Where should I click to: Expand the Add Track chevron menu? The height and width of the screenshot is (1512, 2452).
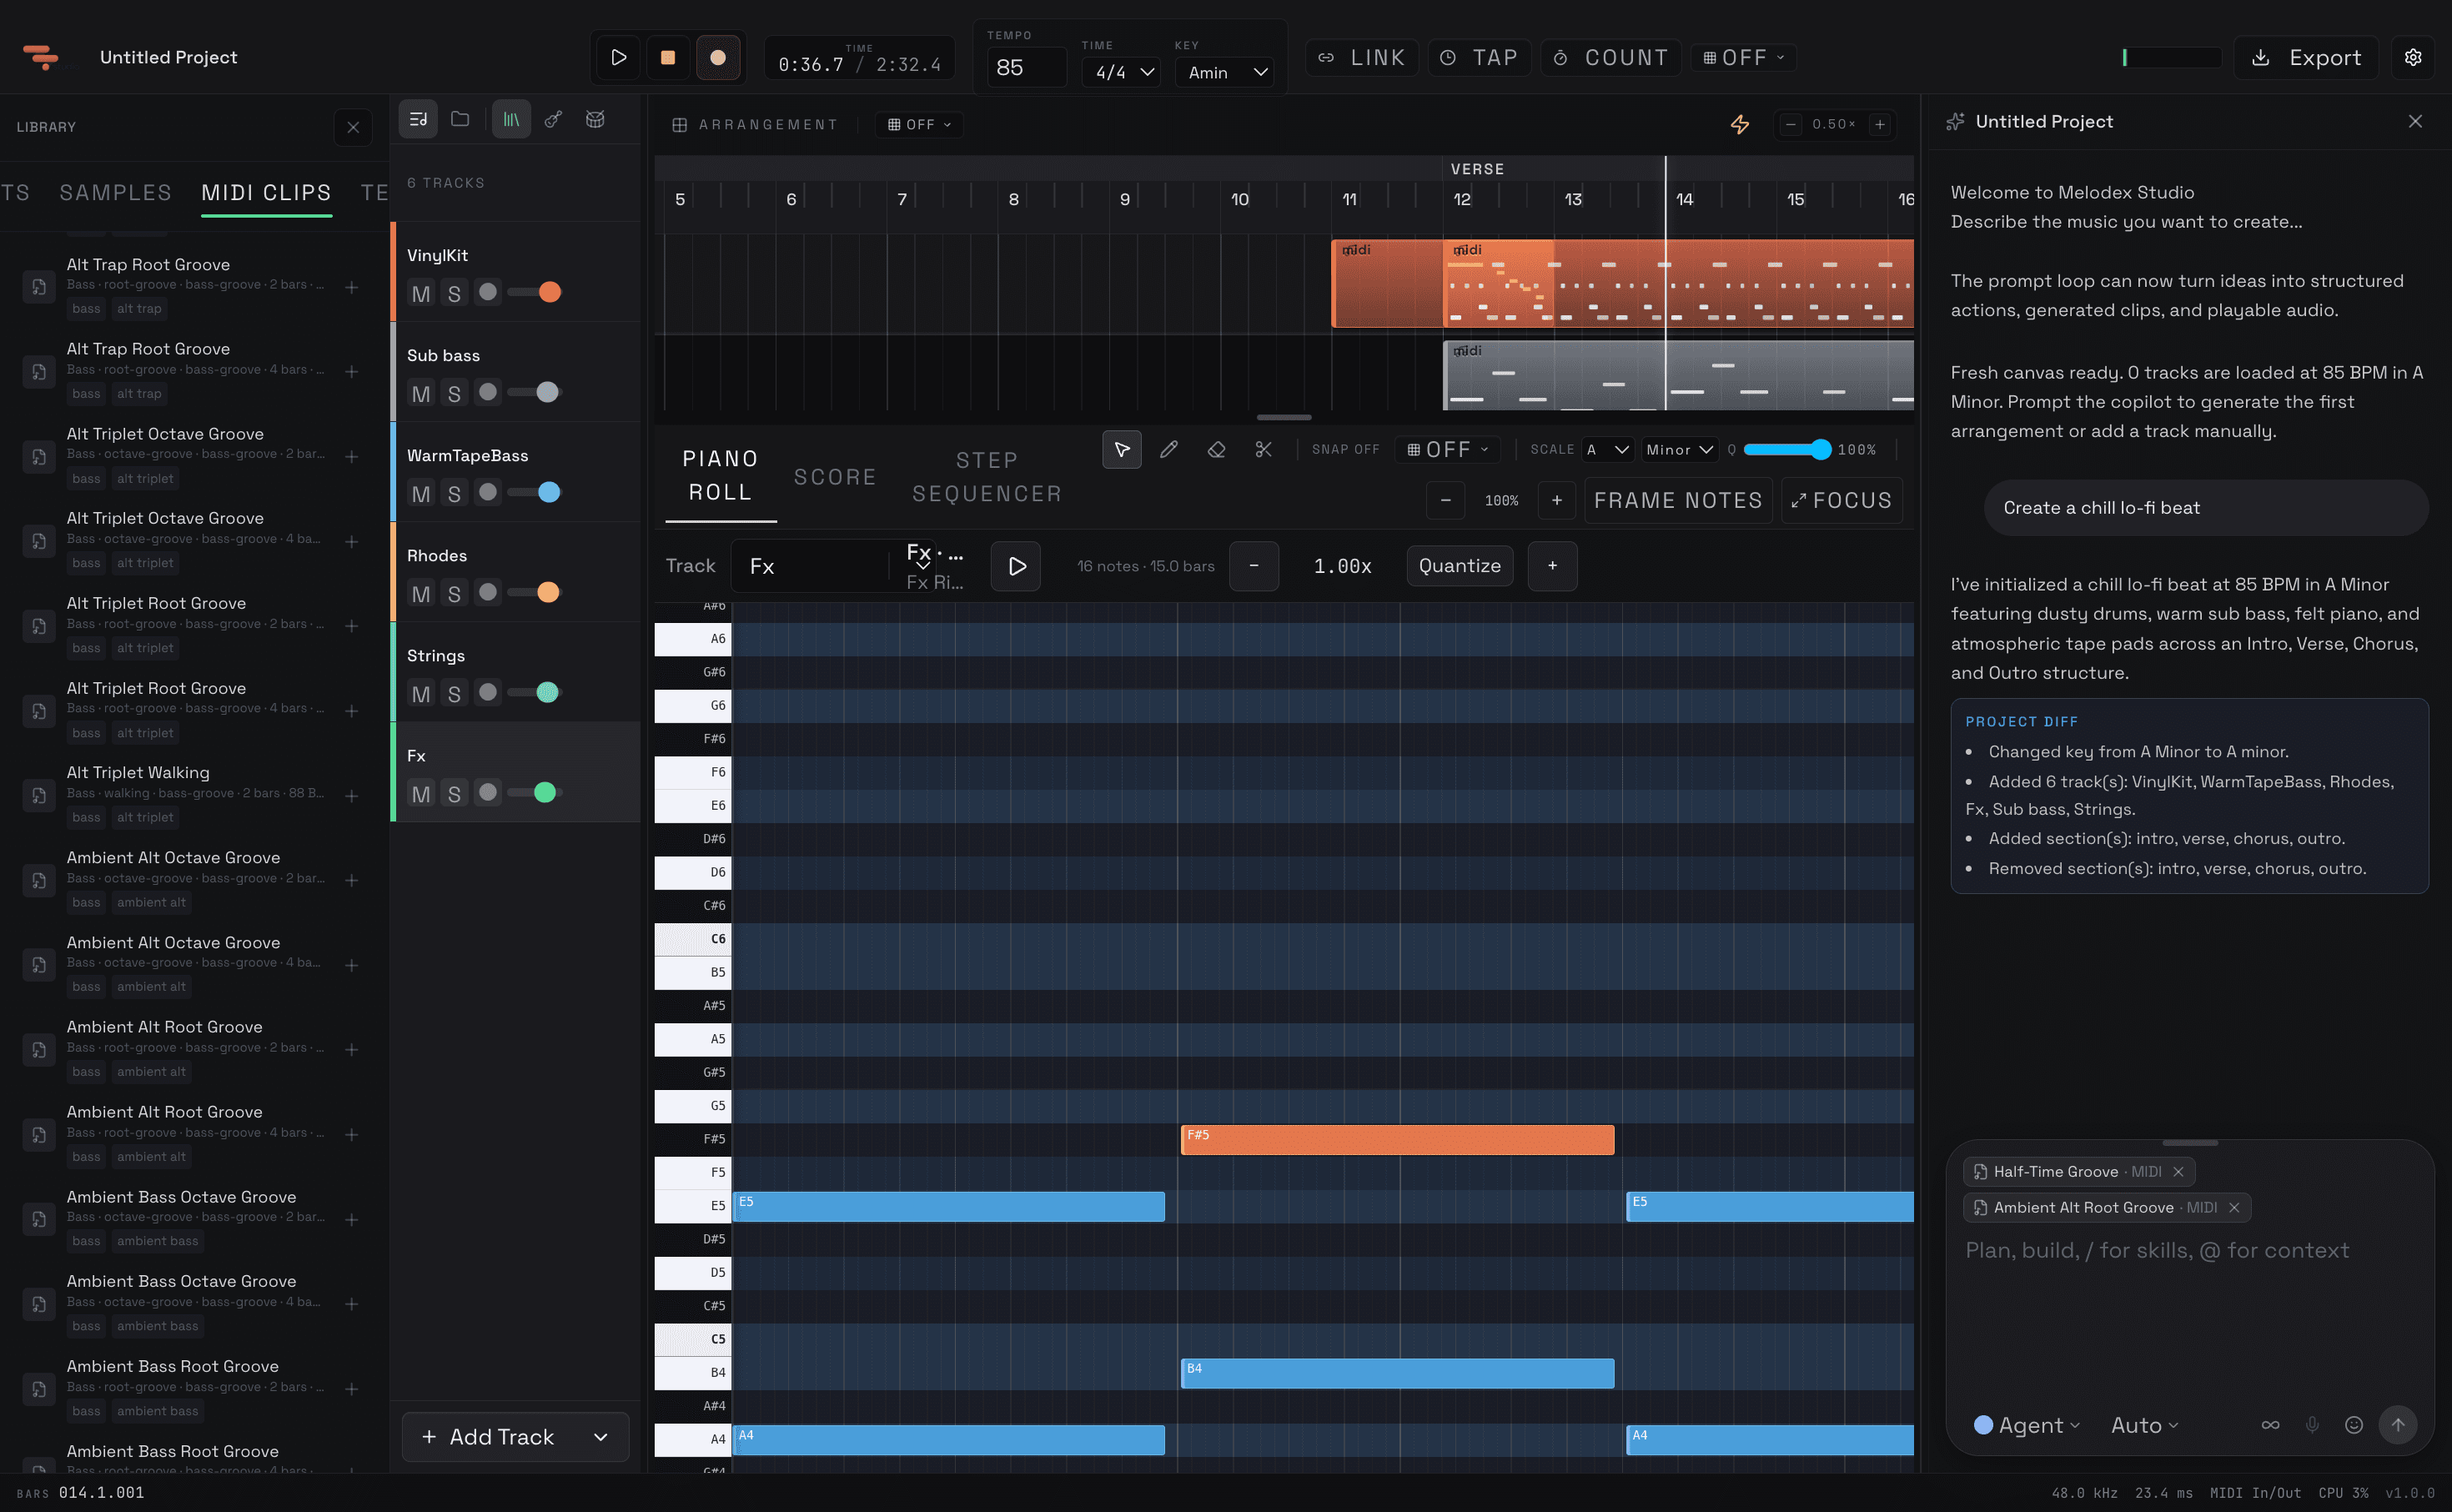tap(600, 1437)
